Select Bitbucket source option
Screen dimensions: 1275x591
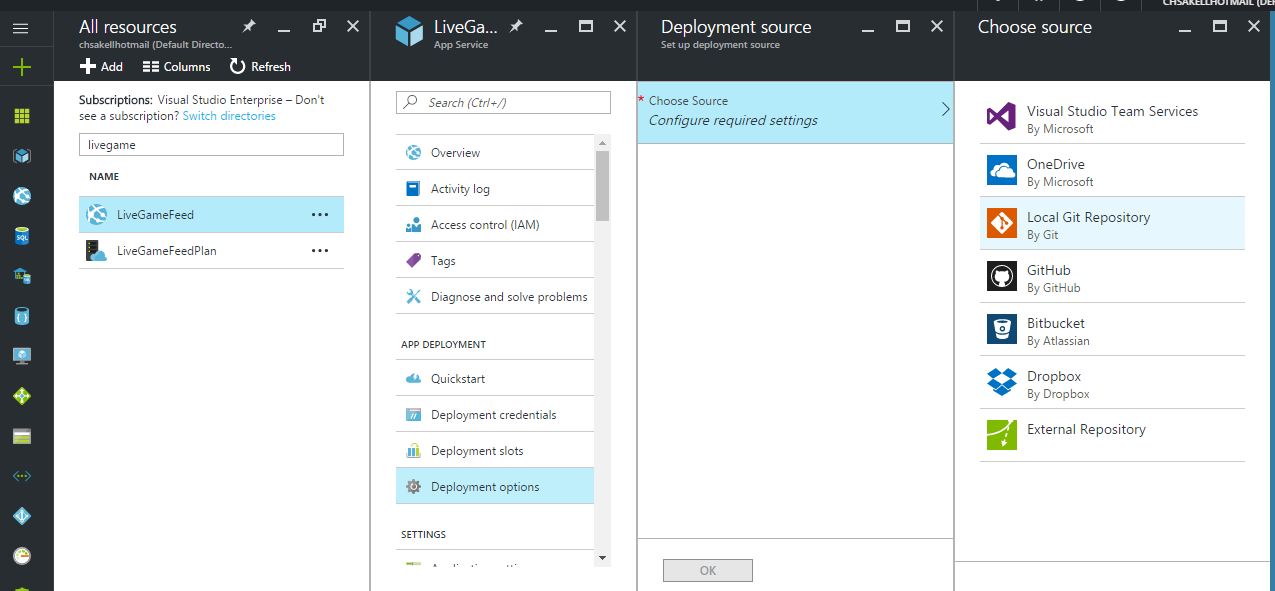(1112, 330)
